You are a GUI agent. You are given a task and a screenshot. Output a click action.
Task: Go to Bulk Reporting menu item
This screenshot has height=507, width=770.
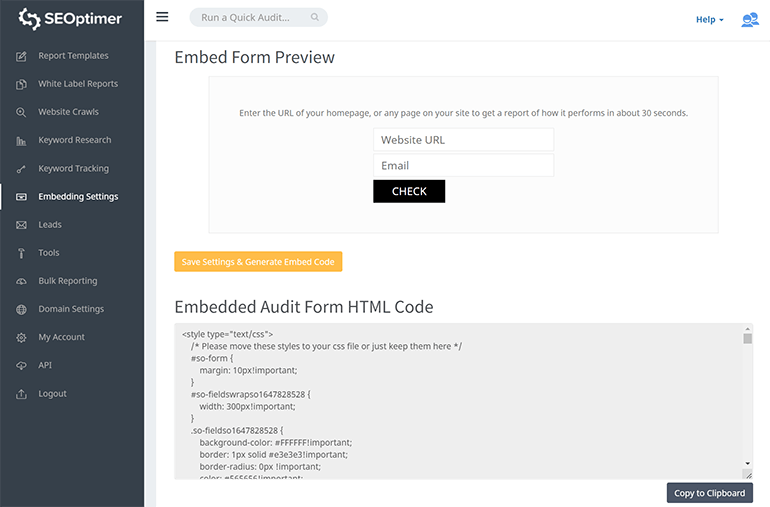click(68, 281)
